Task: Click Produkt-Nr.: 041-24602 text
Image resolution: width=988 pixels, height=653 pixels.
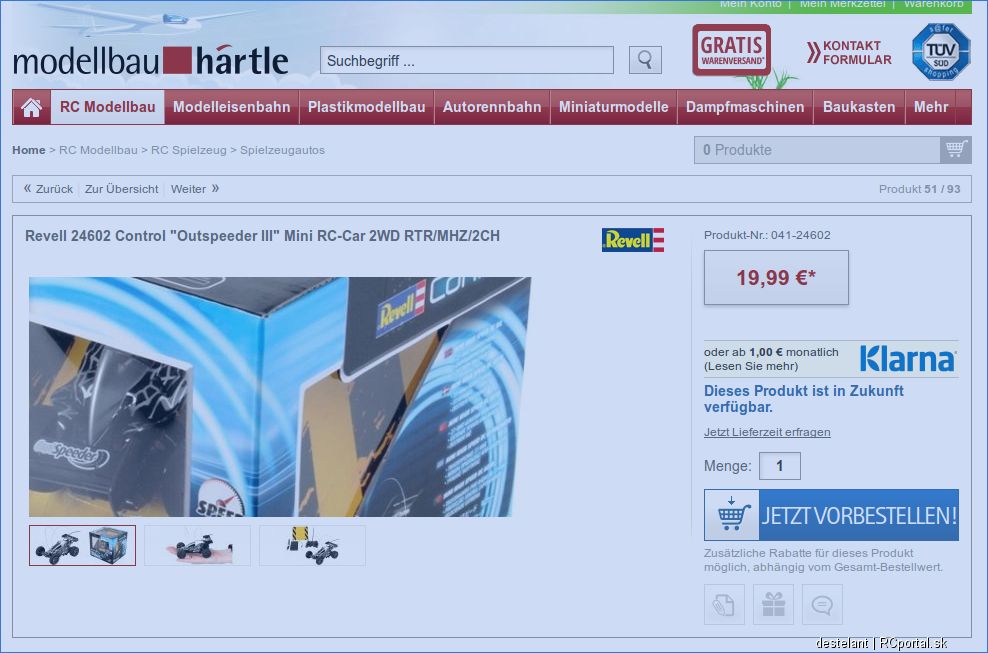Action: 767,235
